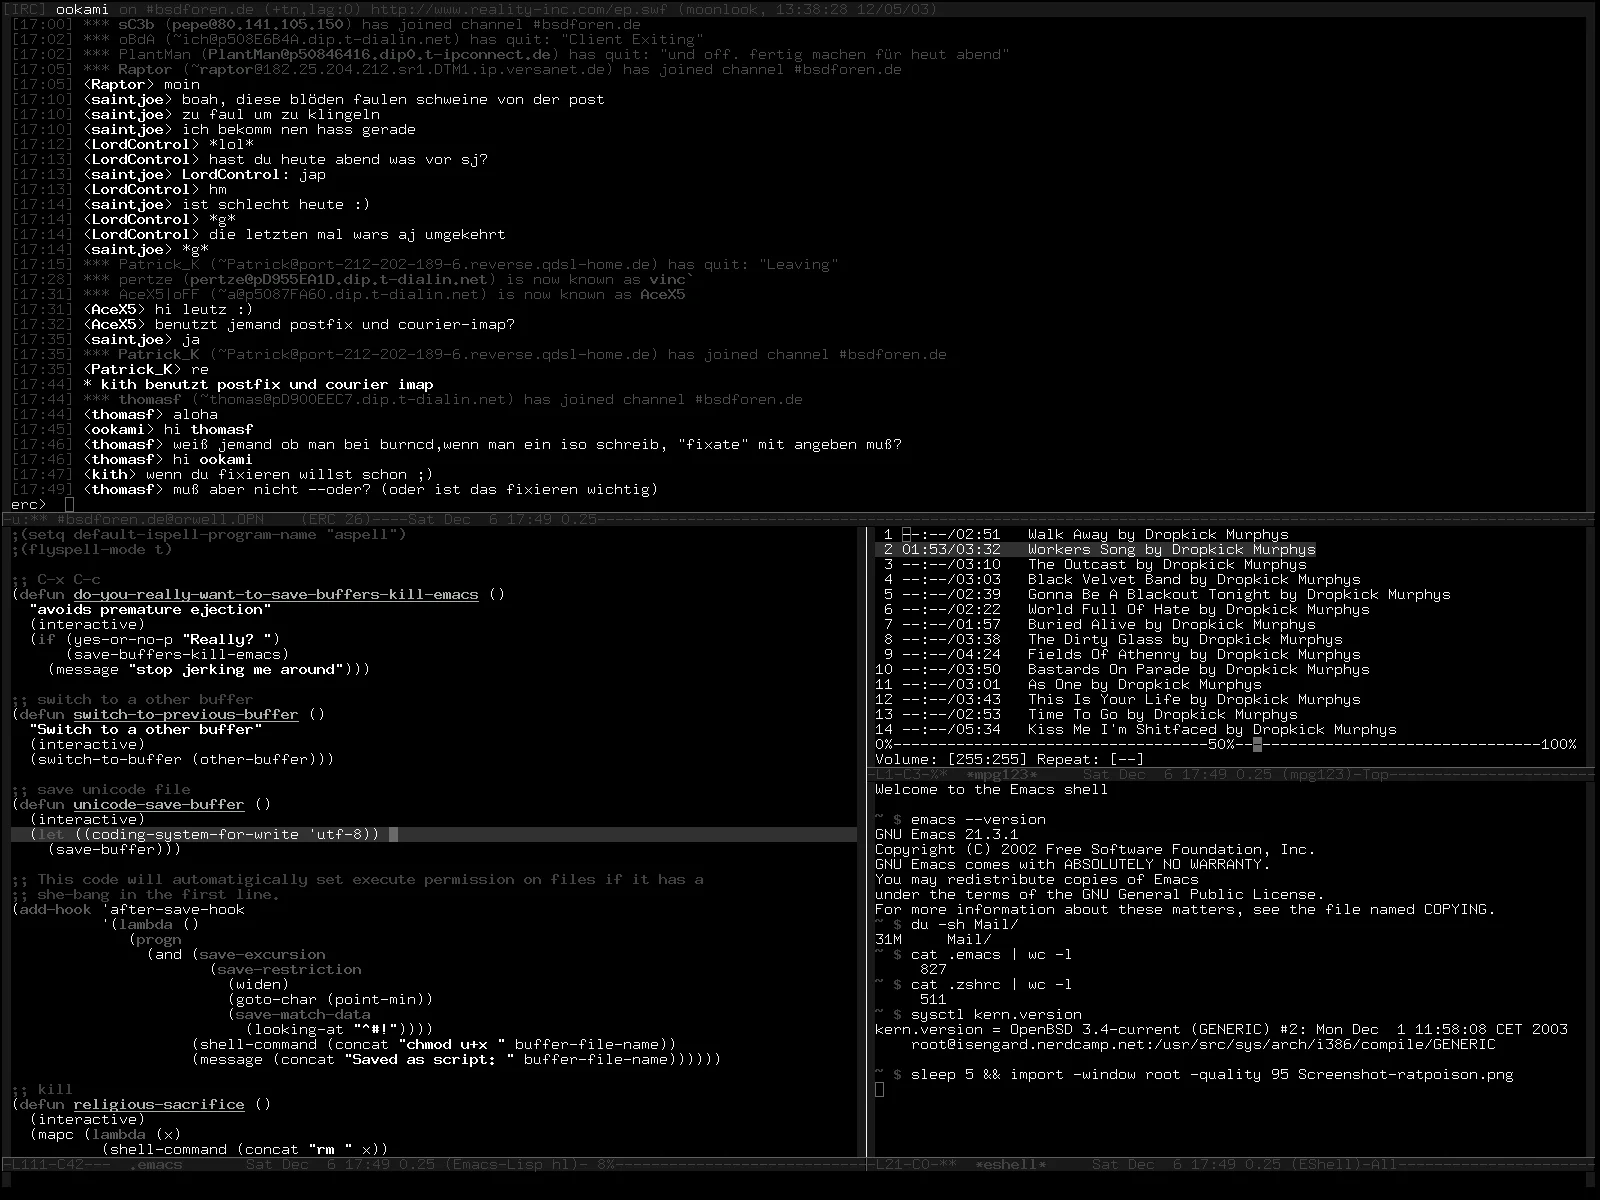Click the *eshell* mode line
Viewport: 1600px width, 1200px height.
coord(1232,1164)
